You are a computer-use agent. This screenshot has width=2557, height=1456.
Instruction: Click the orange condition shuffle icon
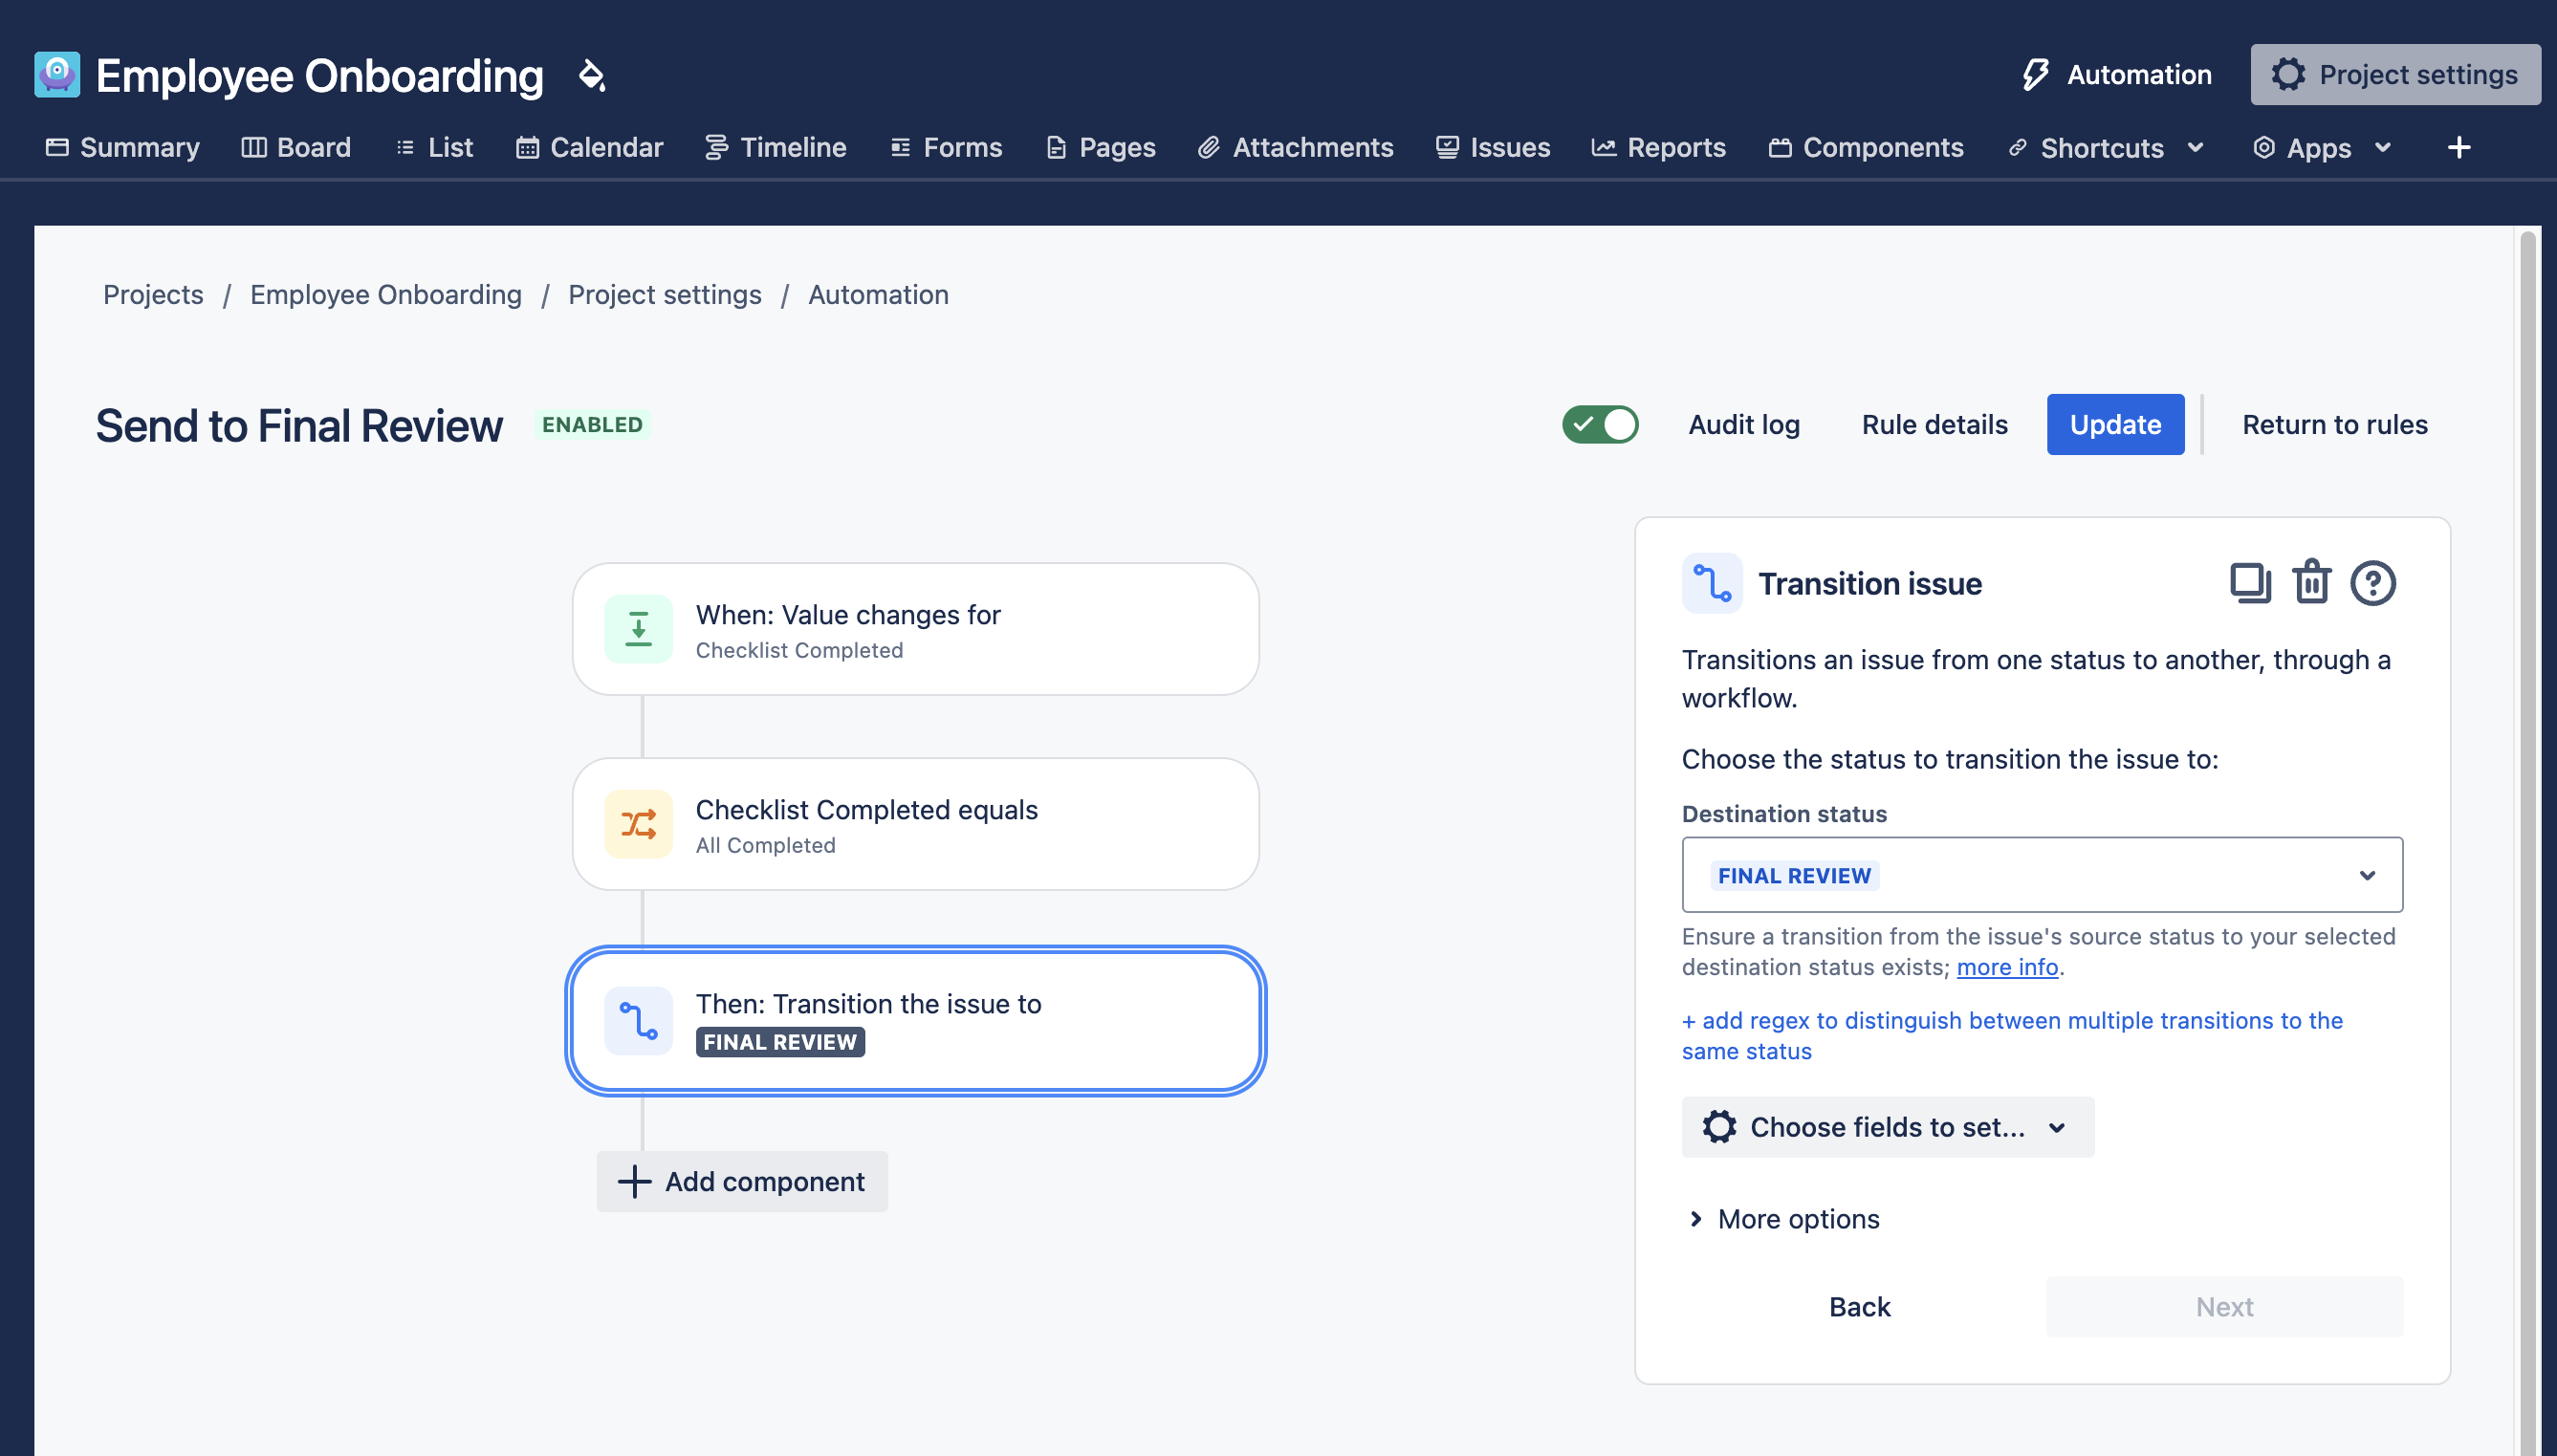pos(638,824)
